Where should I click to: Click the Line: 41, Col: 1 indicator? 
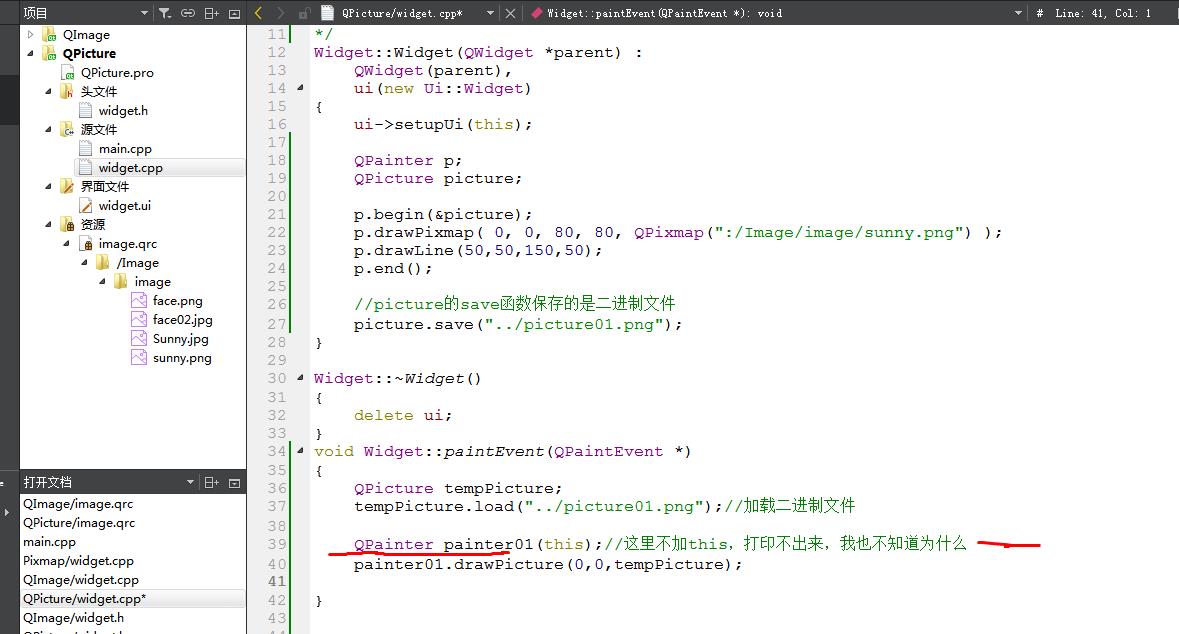point(1102,13)
